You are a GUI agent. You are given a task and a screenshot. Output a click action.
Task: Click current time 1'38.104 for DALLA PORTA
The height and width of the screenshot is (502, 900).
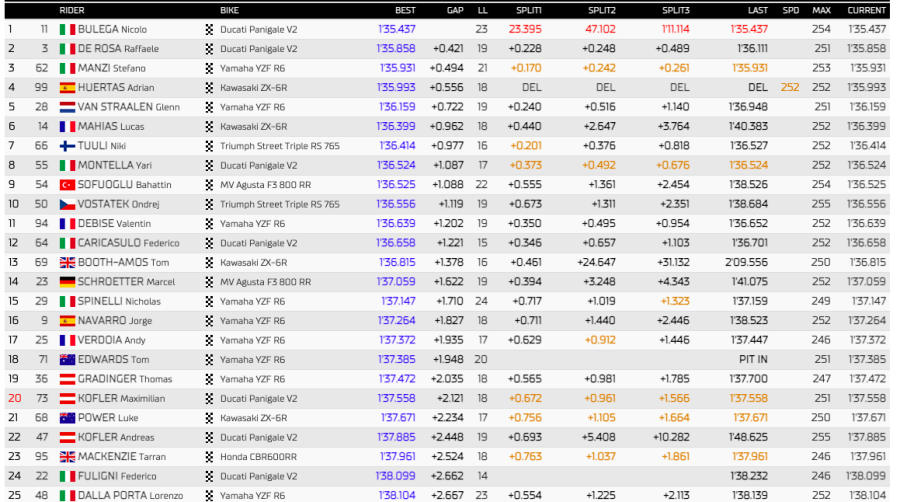point(867,496)
